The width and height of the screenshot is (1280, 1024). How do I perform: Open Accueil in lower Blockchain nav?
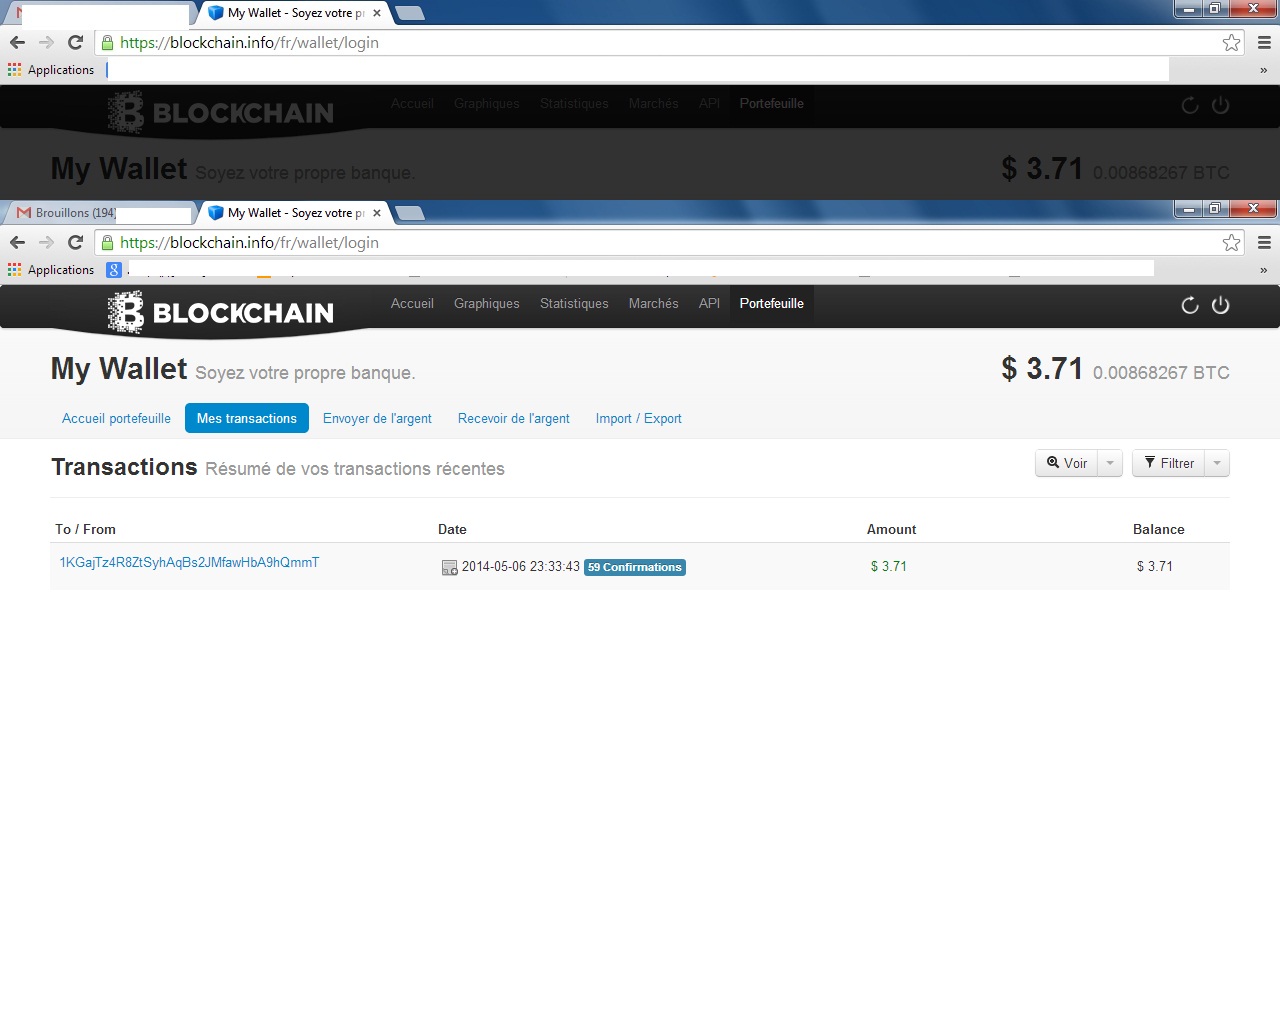tap(412, 303)
